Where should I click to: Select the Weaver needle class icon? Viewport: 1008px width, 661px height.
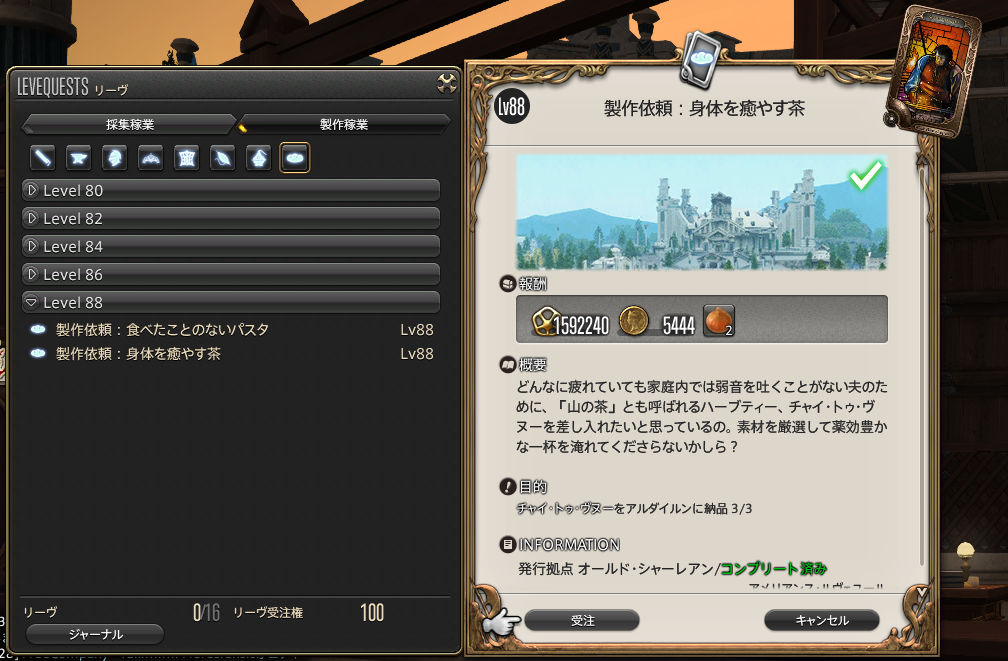pyautogui.click(x=222, y=158)
